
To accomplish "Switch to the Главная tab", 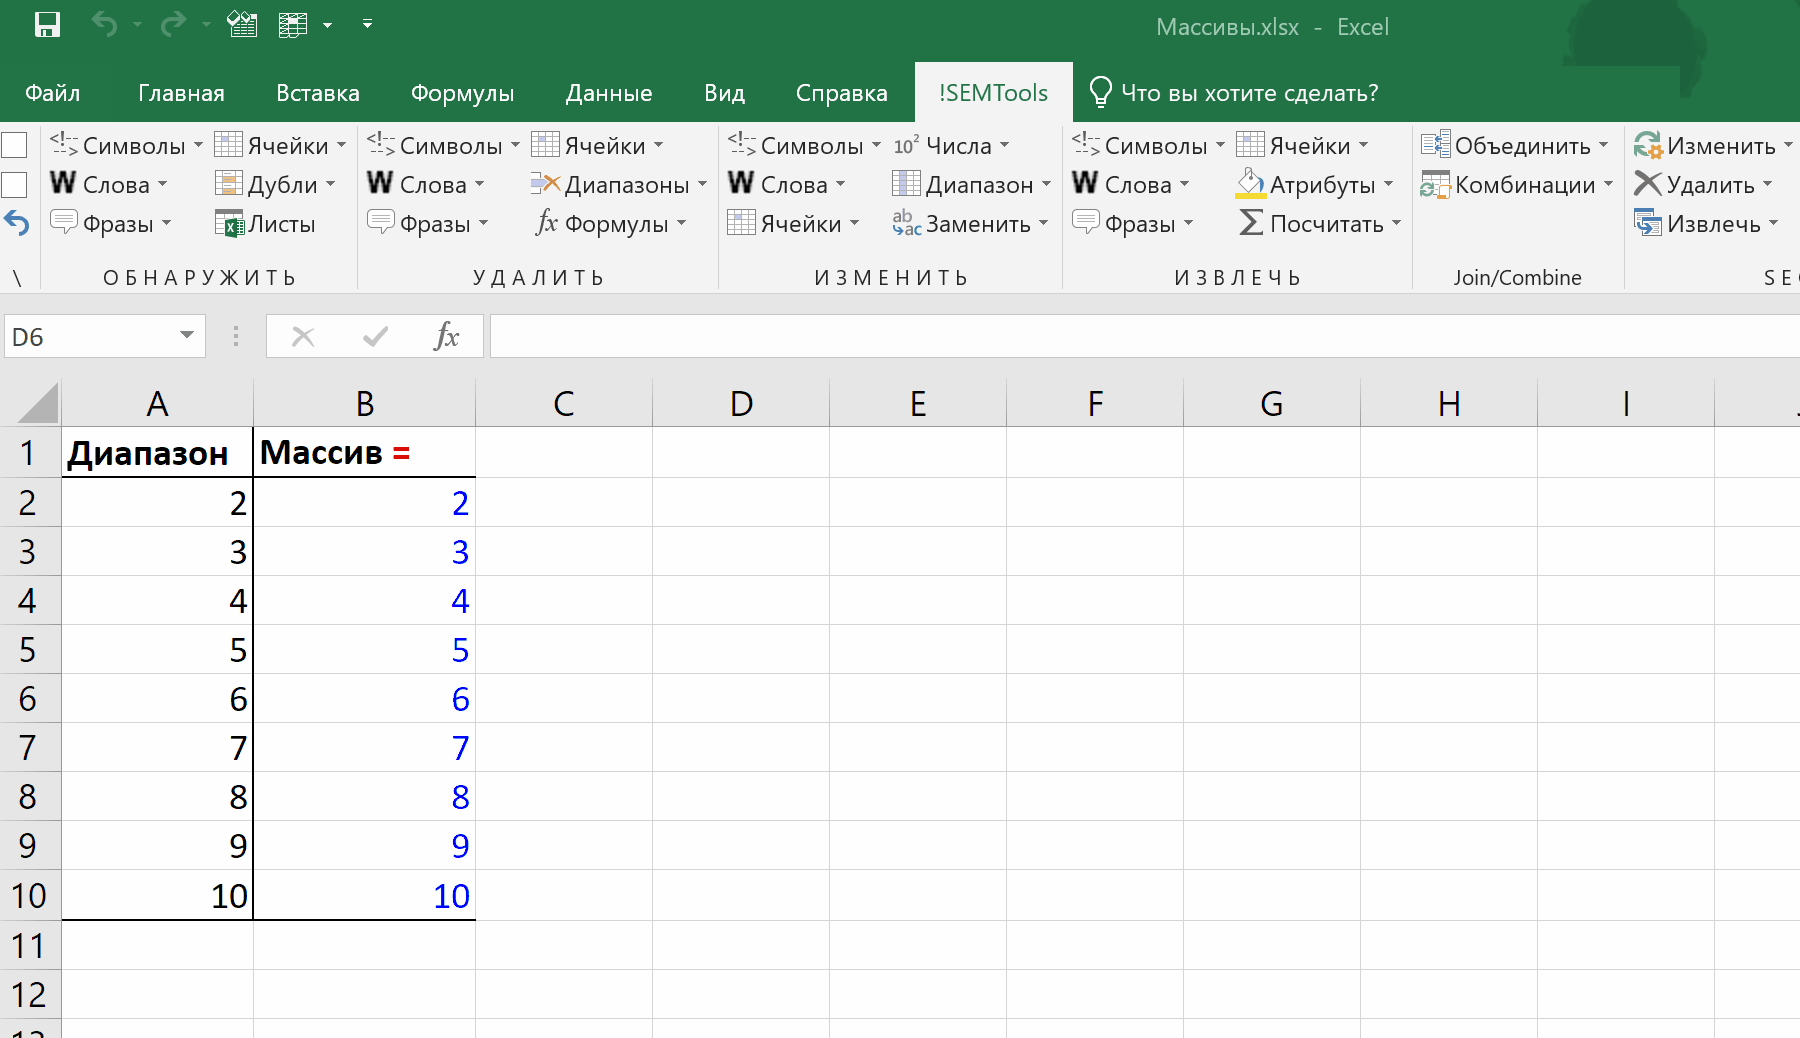I will point(181,93).
